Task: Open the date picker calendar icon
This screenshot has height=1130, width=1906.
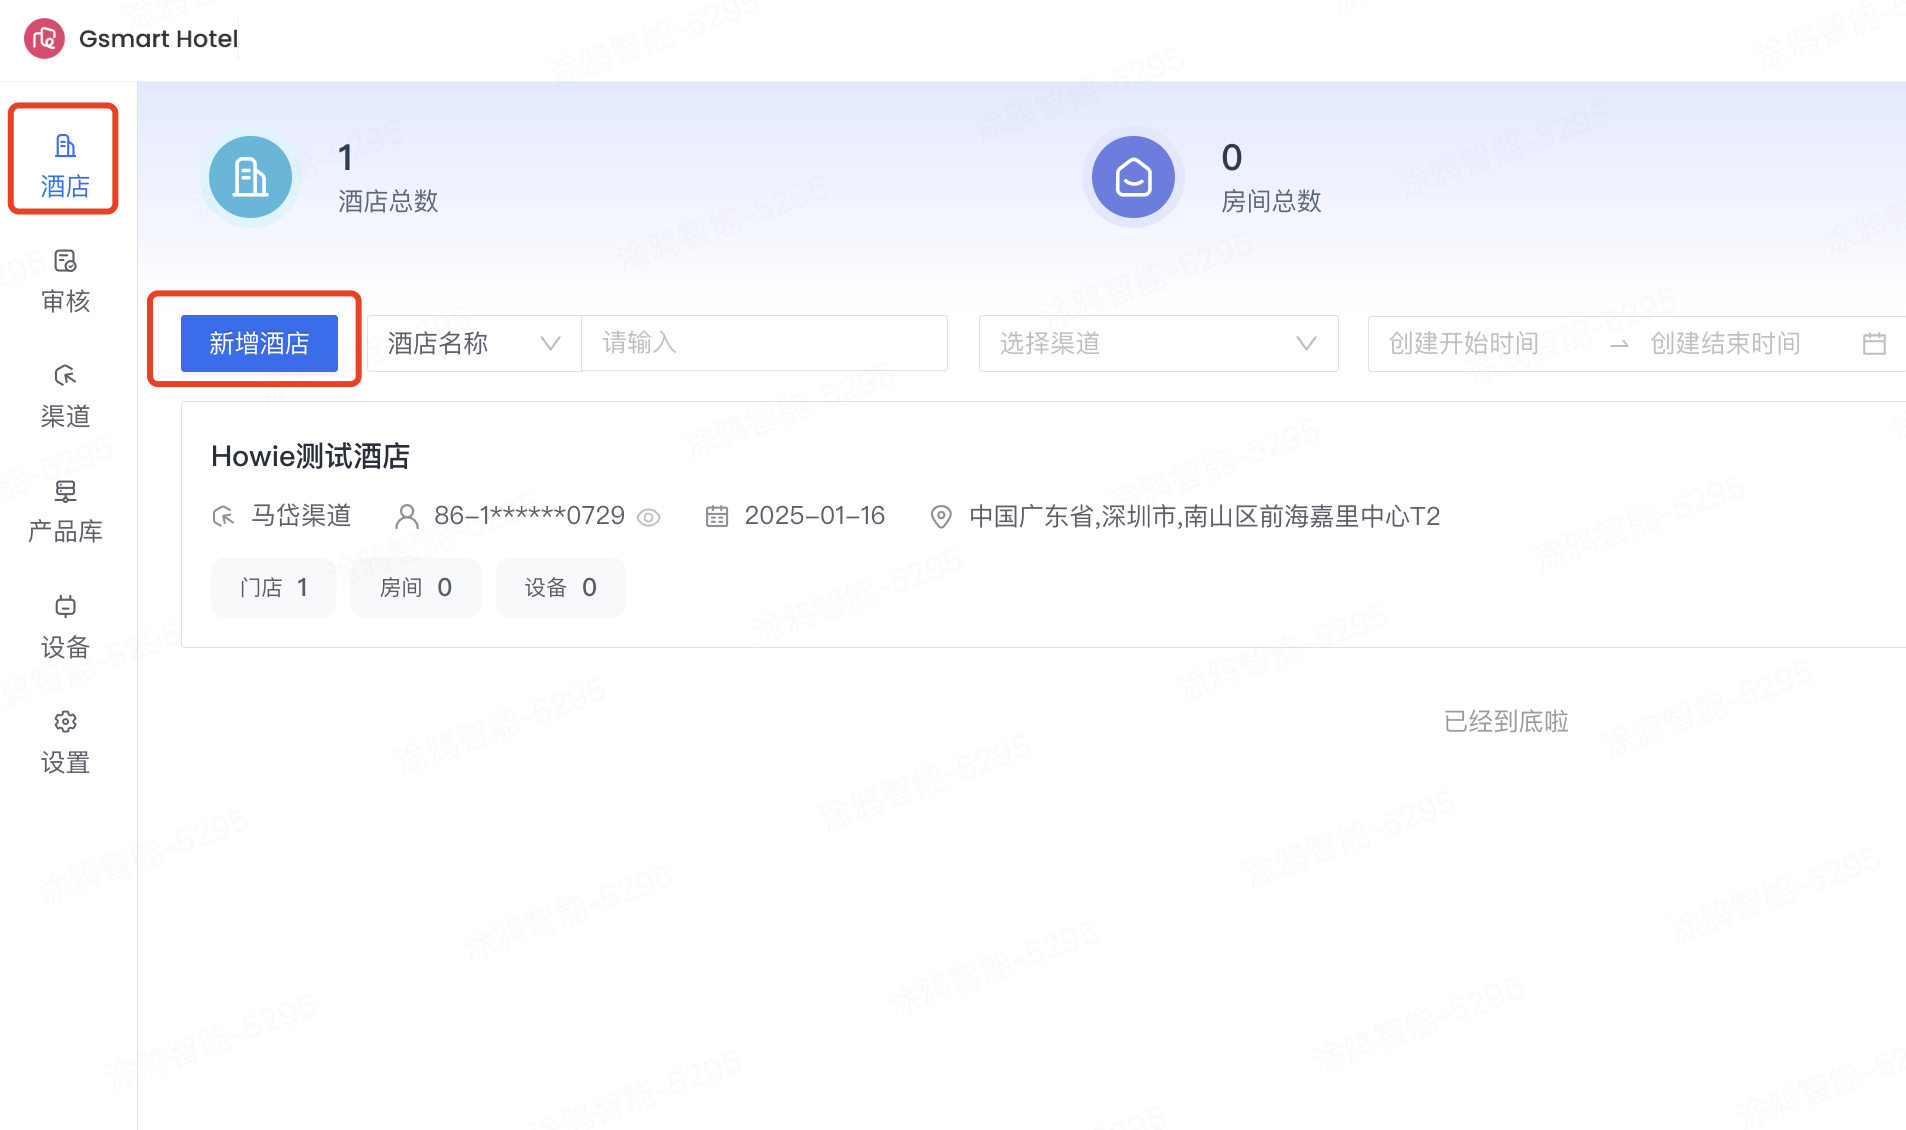Action: click(1875, 344)
